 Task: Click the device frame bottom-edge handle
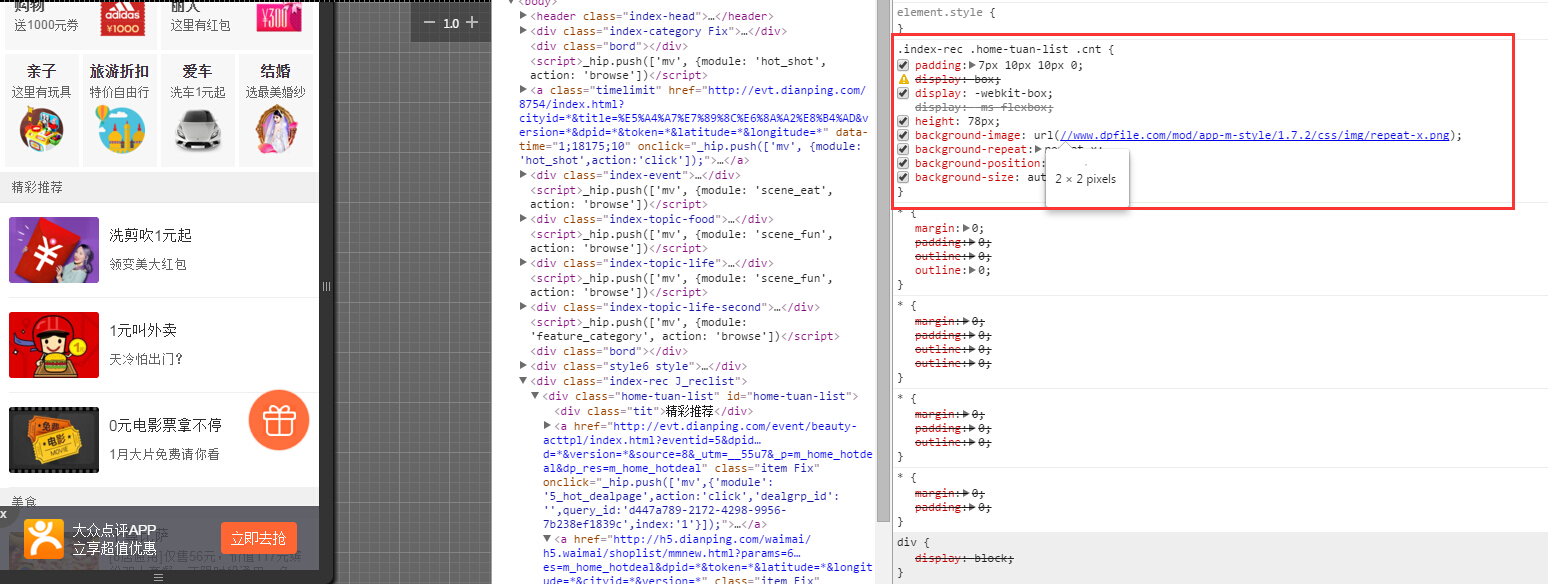click(158, 577)
